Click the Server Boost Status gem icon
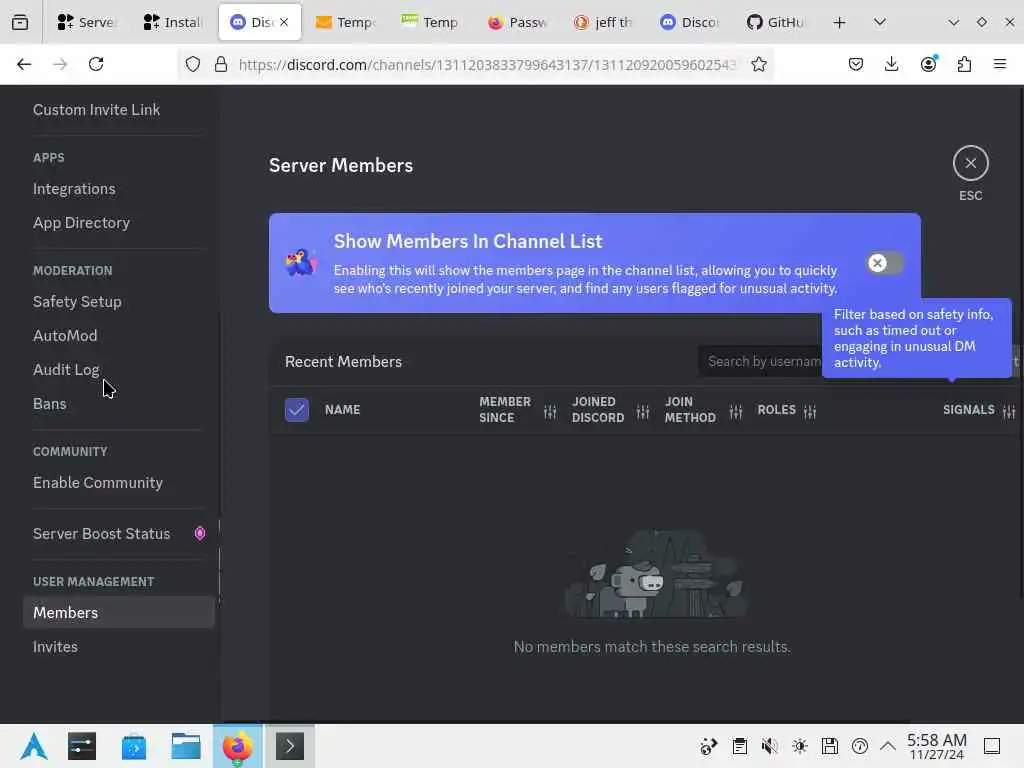 click(200, 534)
